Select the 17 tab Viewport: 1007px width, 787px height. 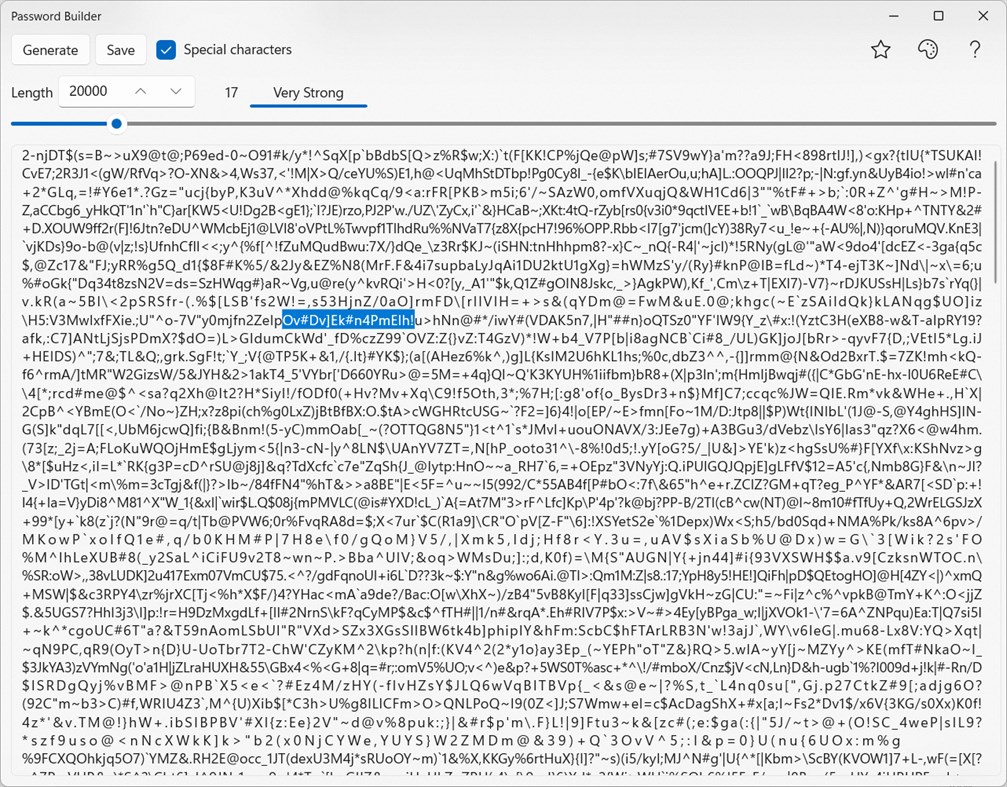[x=231, y=91]
